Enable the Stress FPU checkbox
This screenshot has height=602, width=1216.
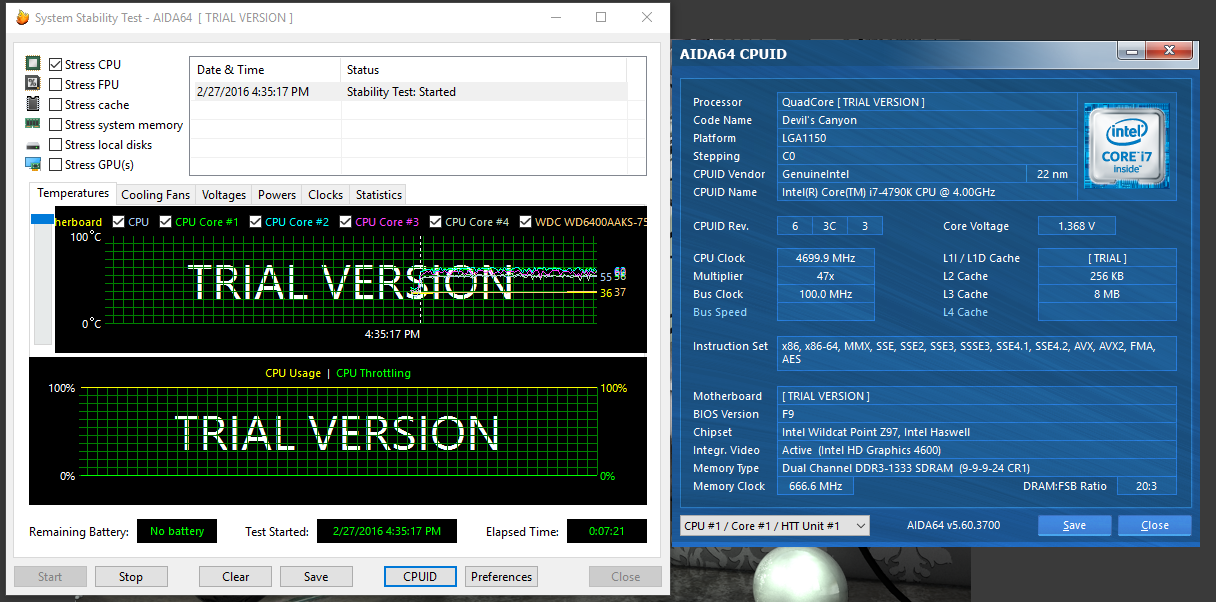click(x=55, y=84)
